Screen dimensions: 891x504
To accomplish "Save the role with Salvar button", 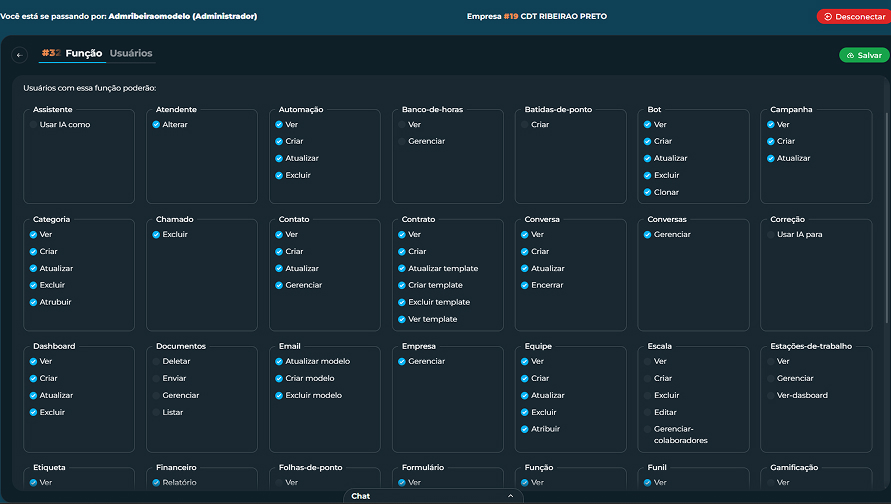I will tap(864, 55).
